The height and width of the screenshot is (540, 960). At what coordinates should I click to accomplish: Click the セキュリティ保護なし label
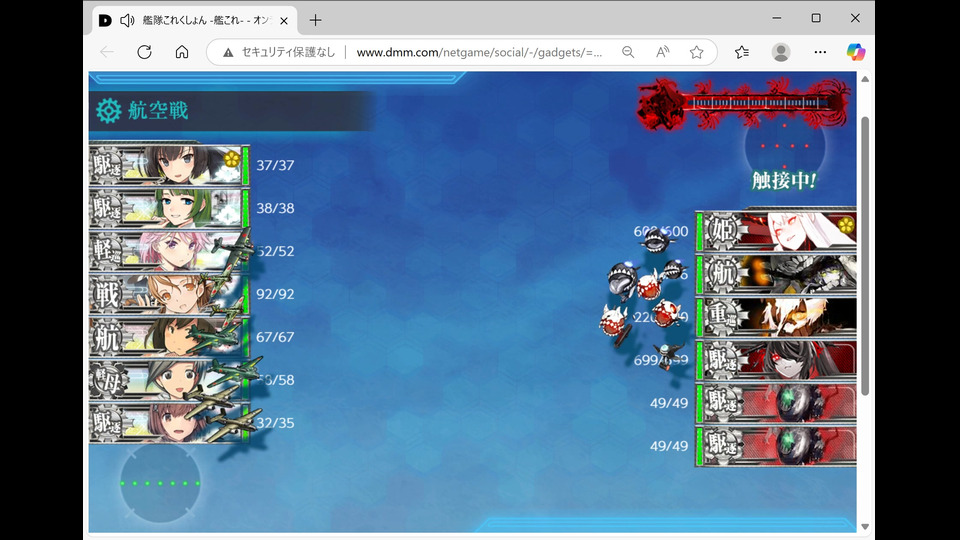click(x=288, y=52)
